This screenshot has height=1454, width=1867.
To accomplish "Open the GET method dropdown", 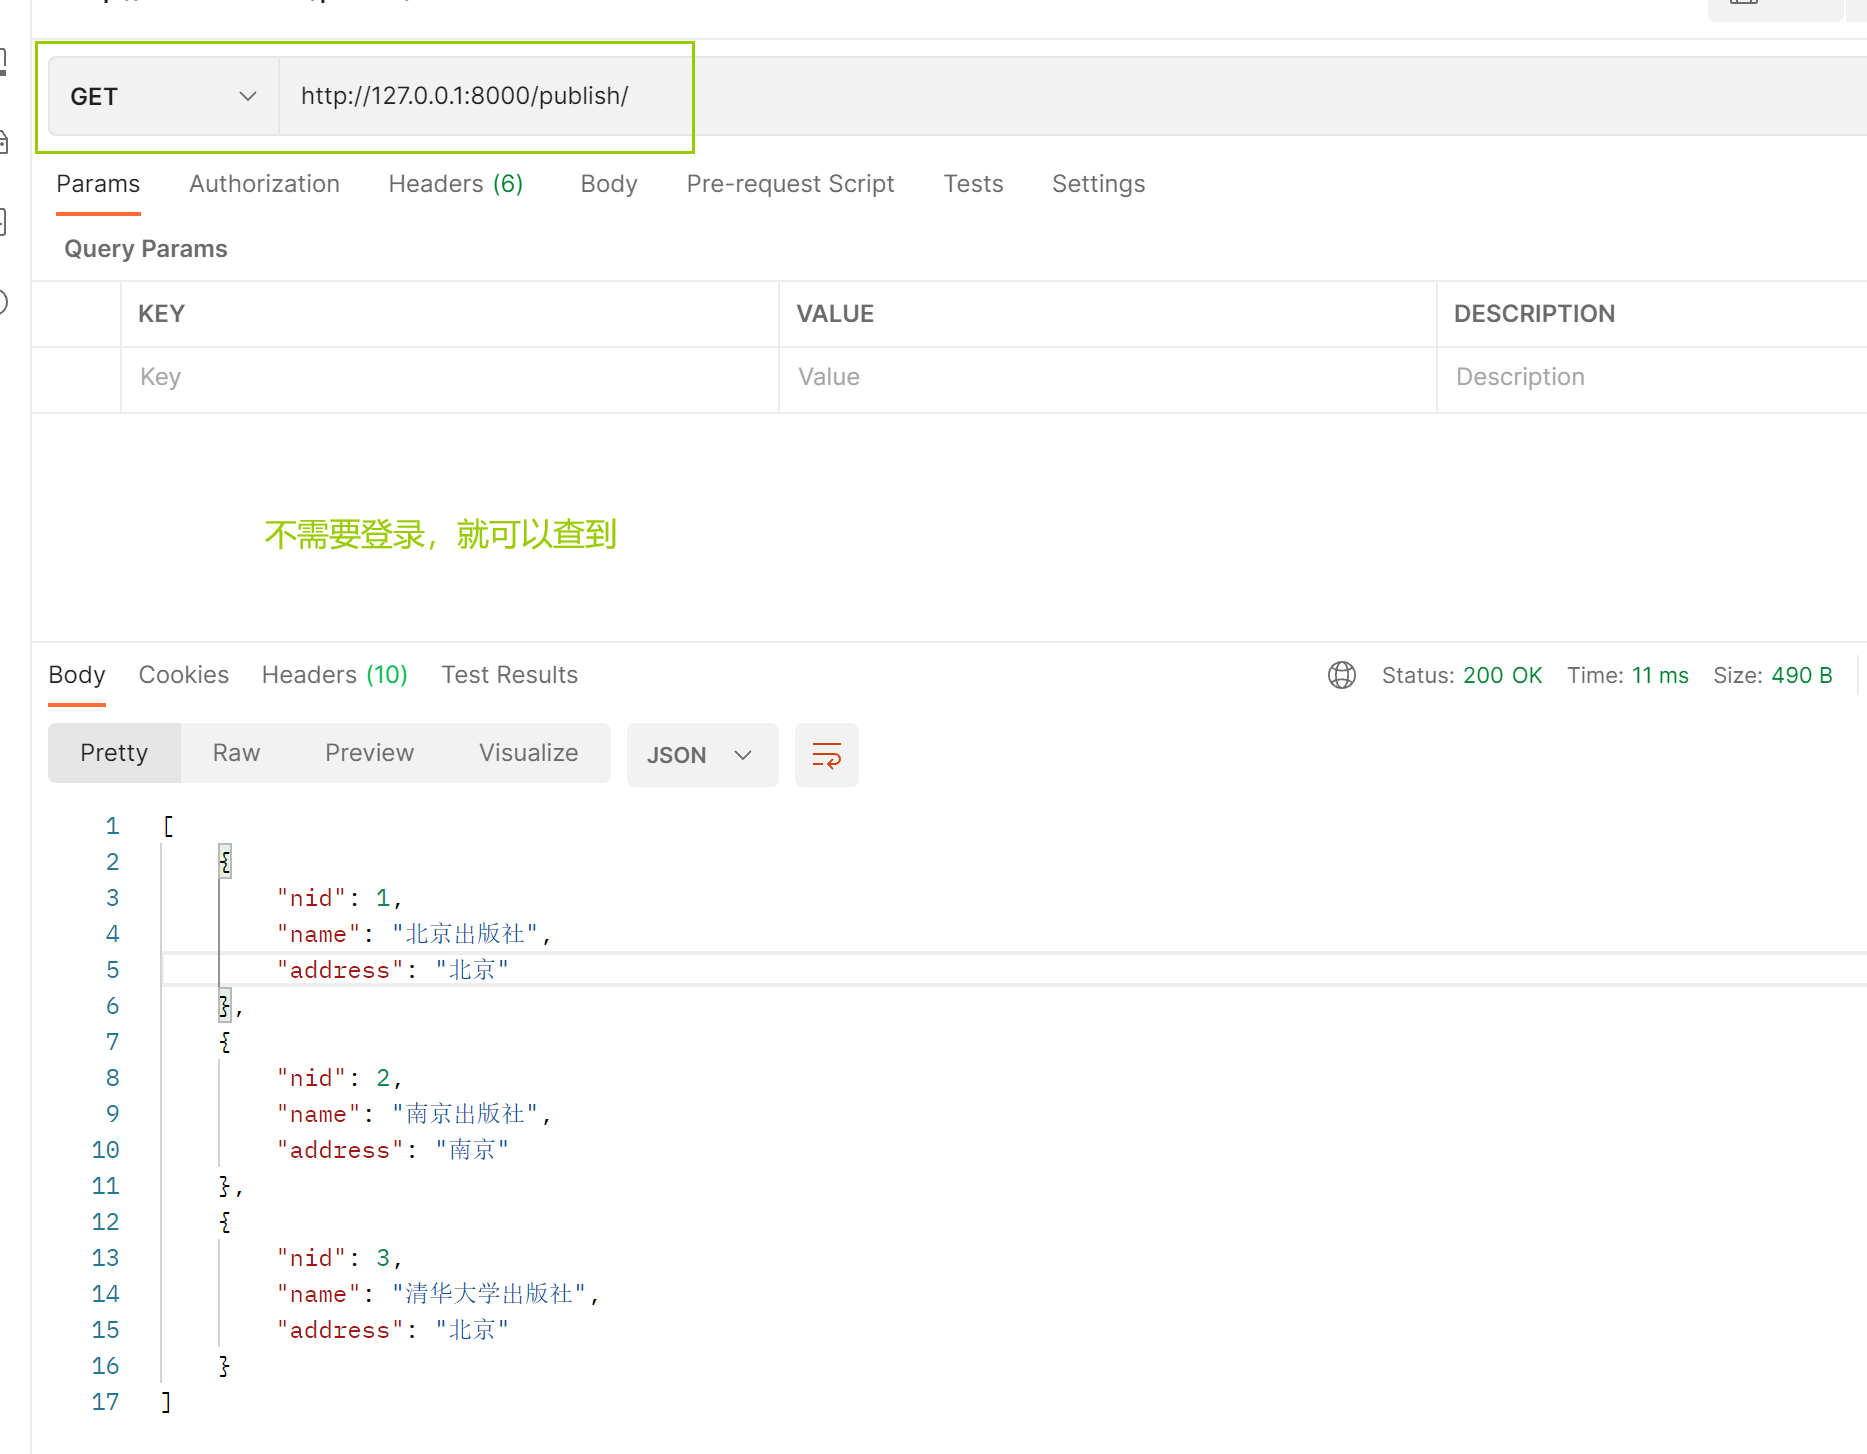I will (x=163, y=96).
